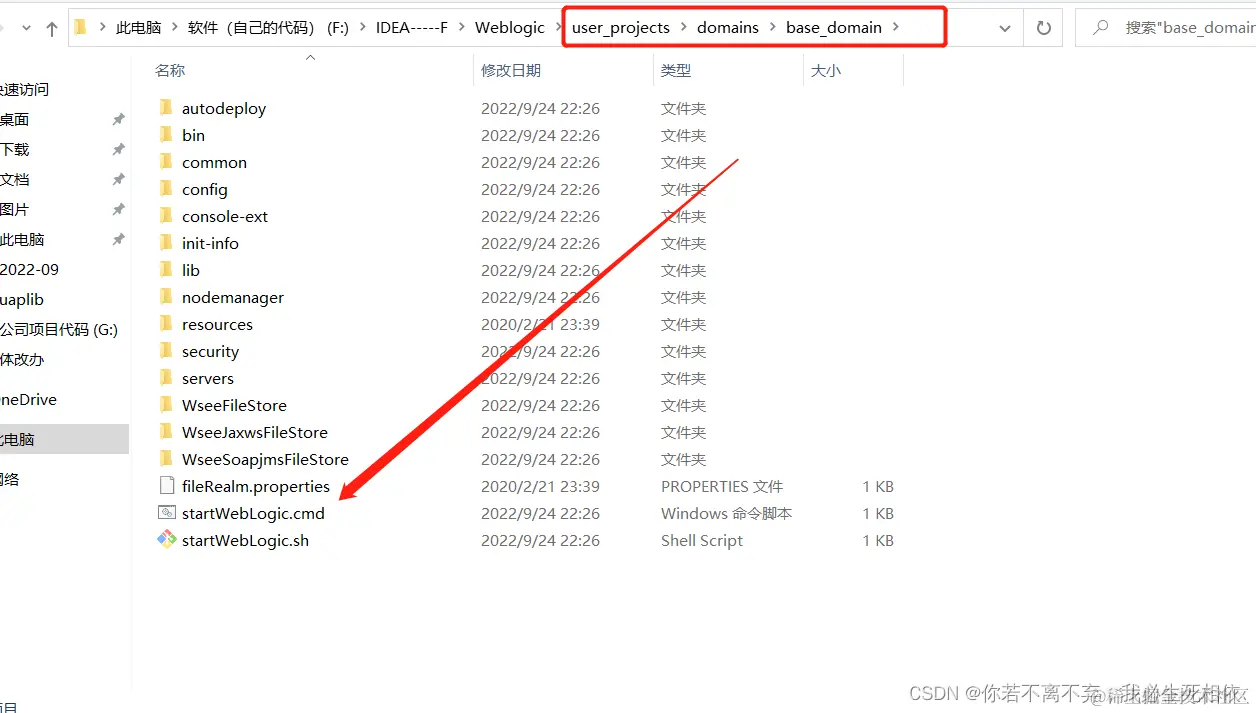Click the config folder icon
1256x713 pixels.
click(x=166, y=189)
